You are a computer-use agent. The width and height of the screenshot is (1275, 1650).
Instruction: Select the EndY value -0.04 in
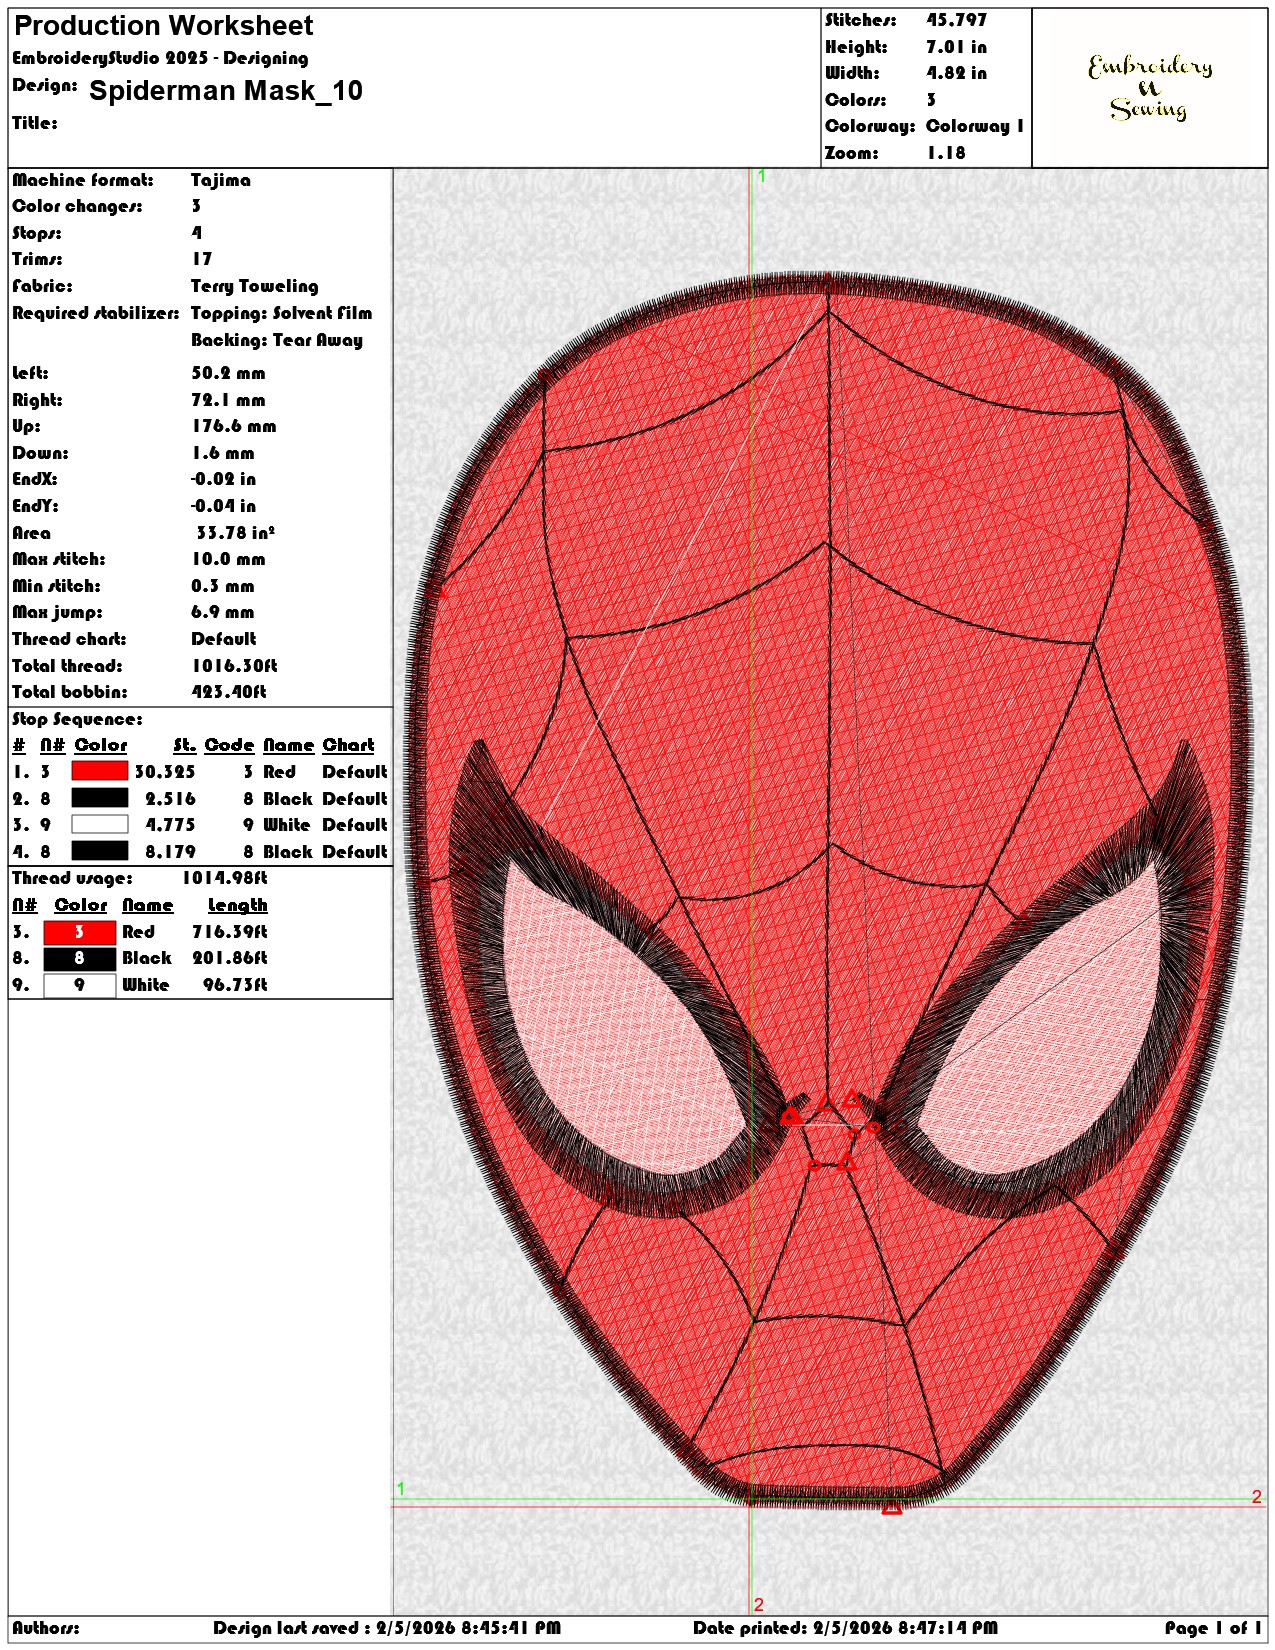click(x=223, y=506)
